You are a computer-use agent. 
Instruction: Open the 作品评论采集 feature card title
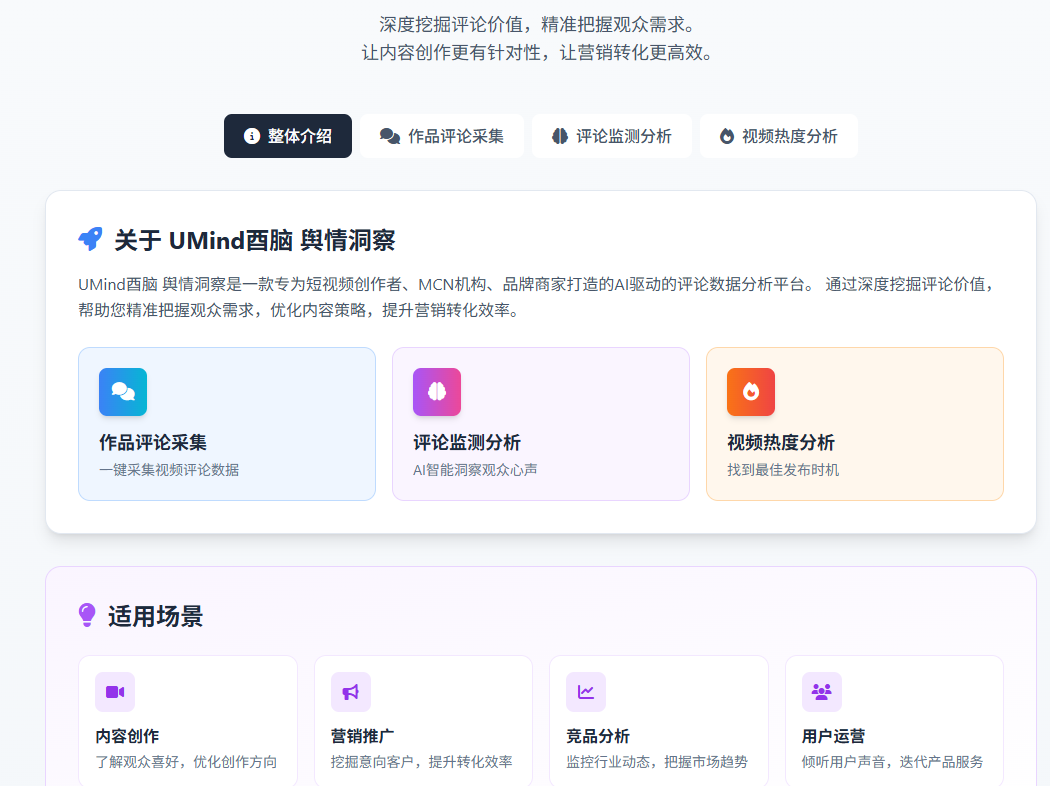tap(153, 443)
